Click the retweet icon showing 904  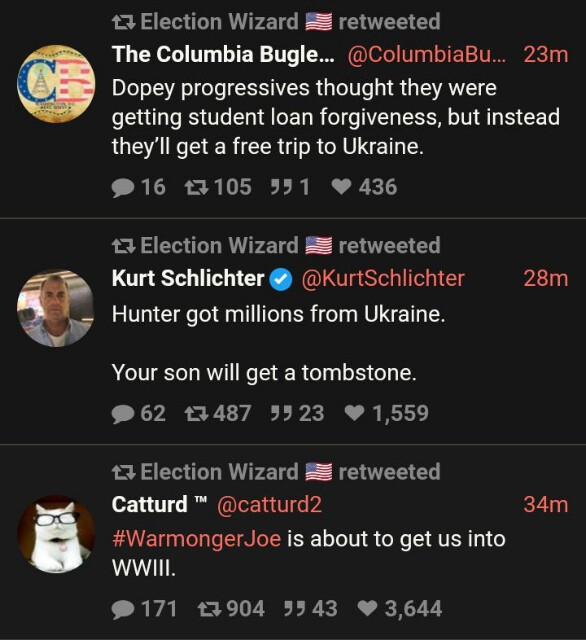210,609
